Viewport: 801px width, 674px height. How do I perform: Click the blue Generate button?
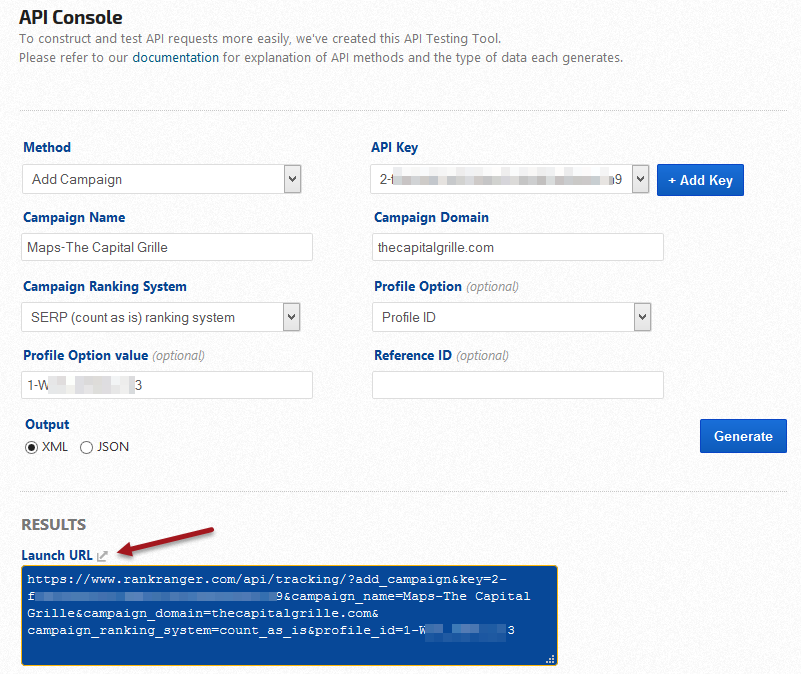tap(743, 436)
